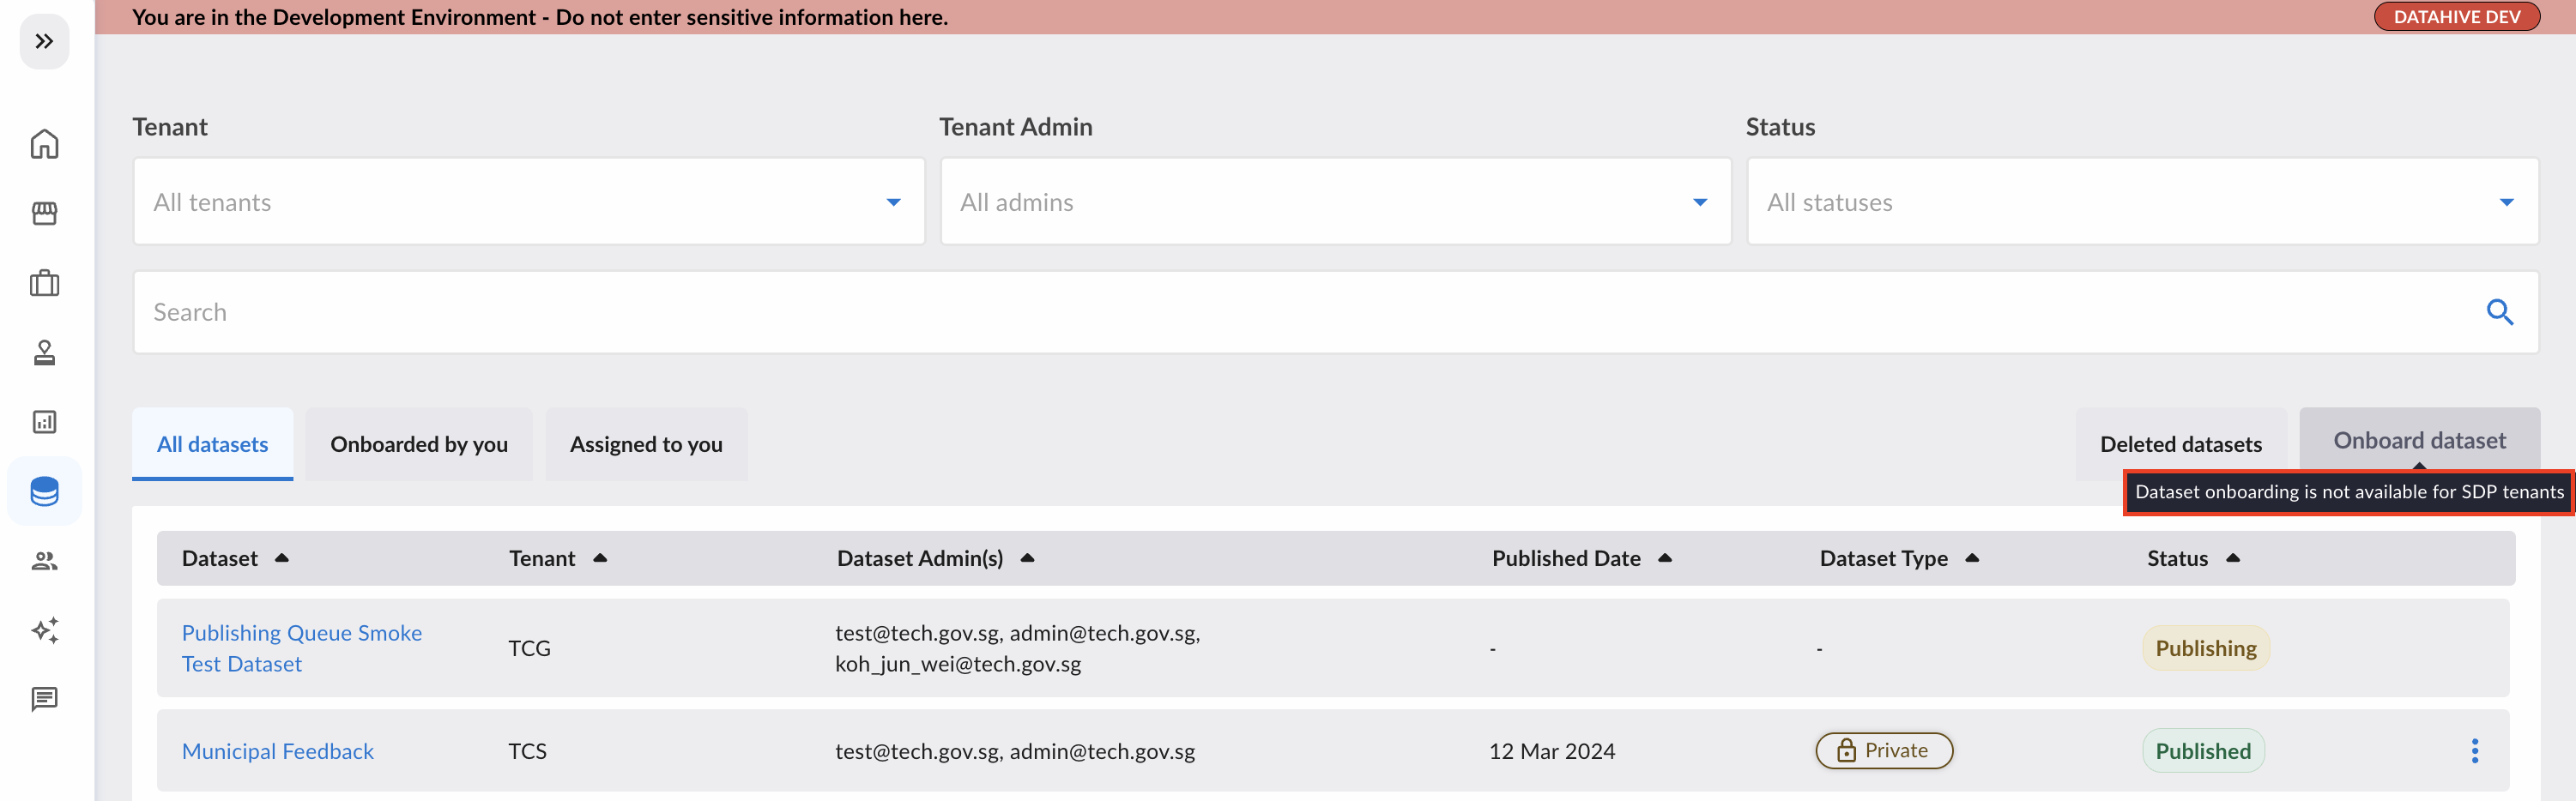Image resolution: width=2576 pixels, height=801 pixels.
Task: Switch to Assigned to you tab
Action: point(646,444)
